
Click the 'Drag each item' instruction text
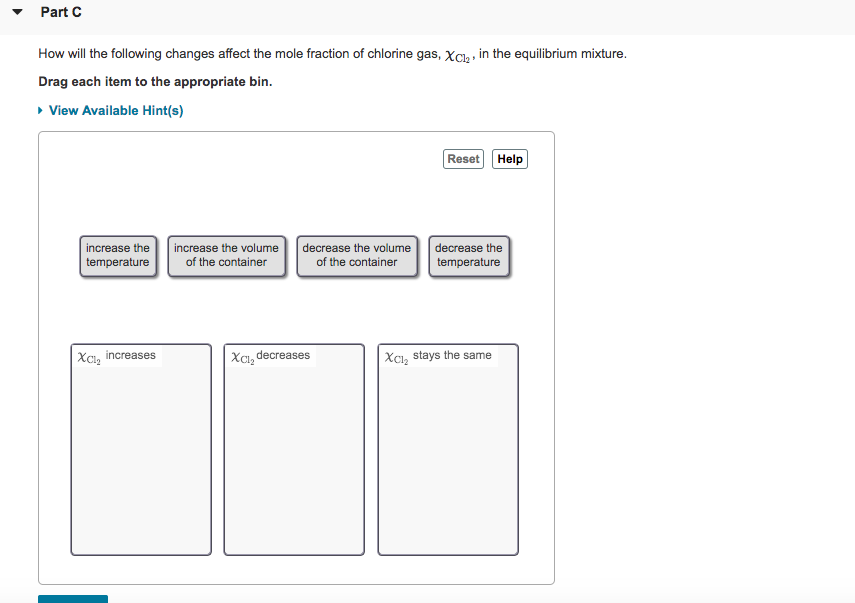coord(155,81)
